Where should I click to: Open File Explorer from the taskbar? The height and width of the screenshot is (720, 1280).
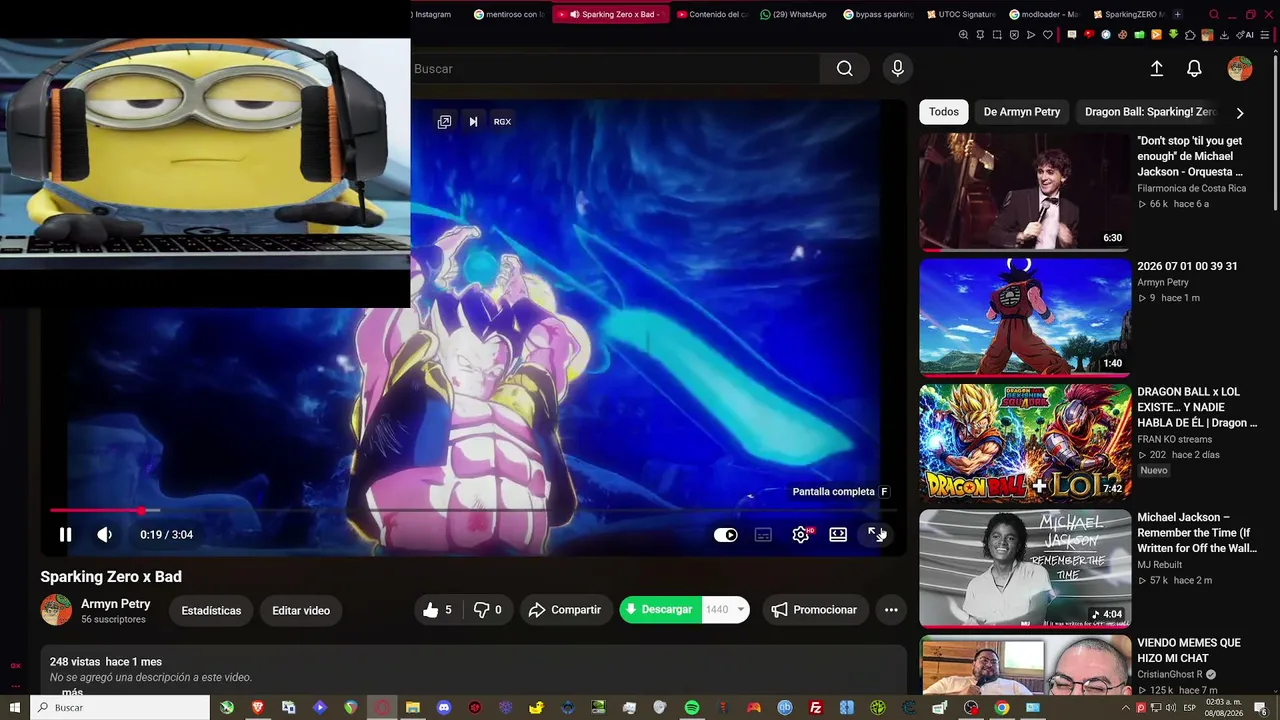(x=413, y=708)
